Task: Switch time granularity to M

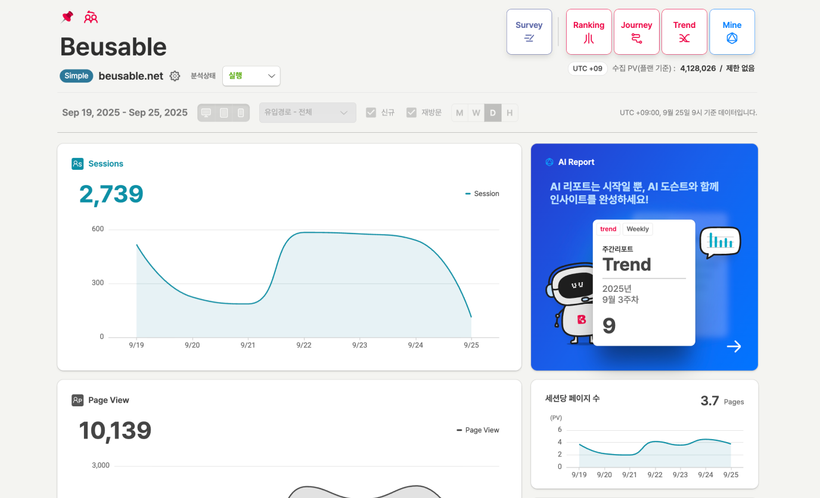Action: coord(459,113)
